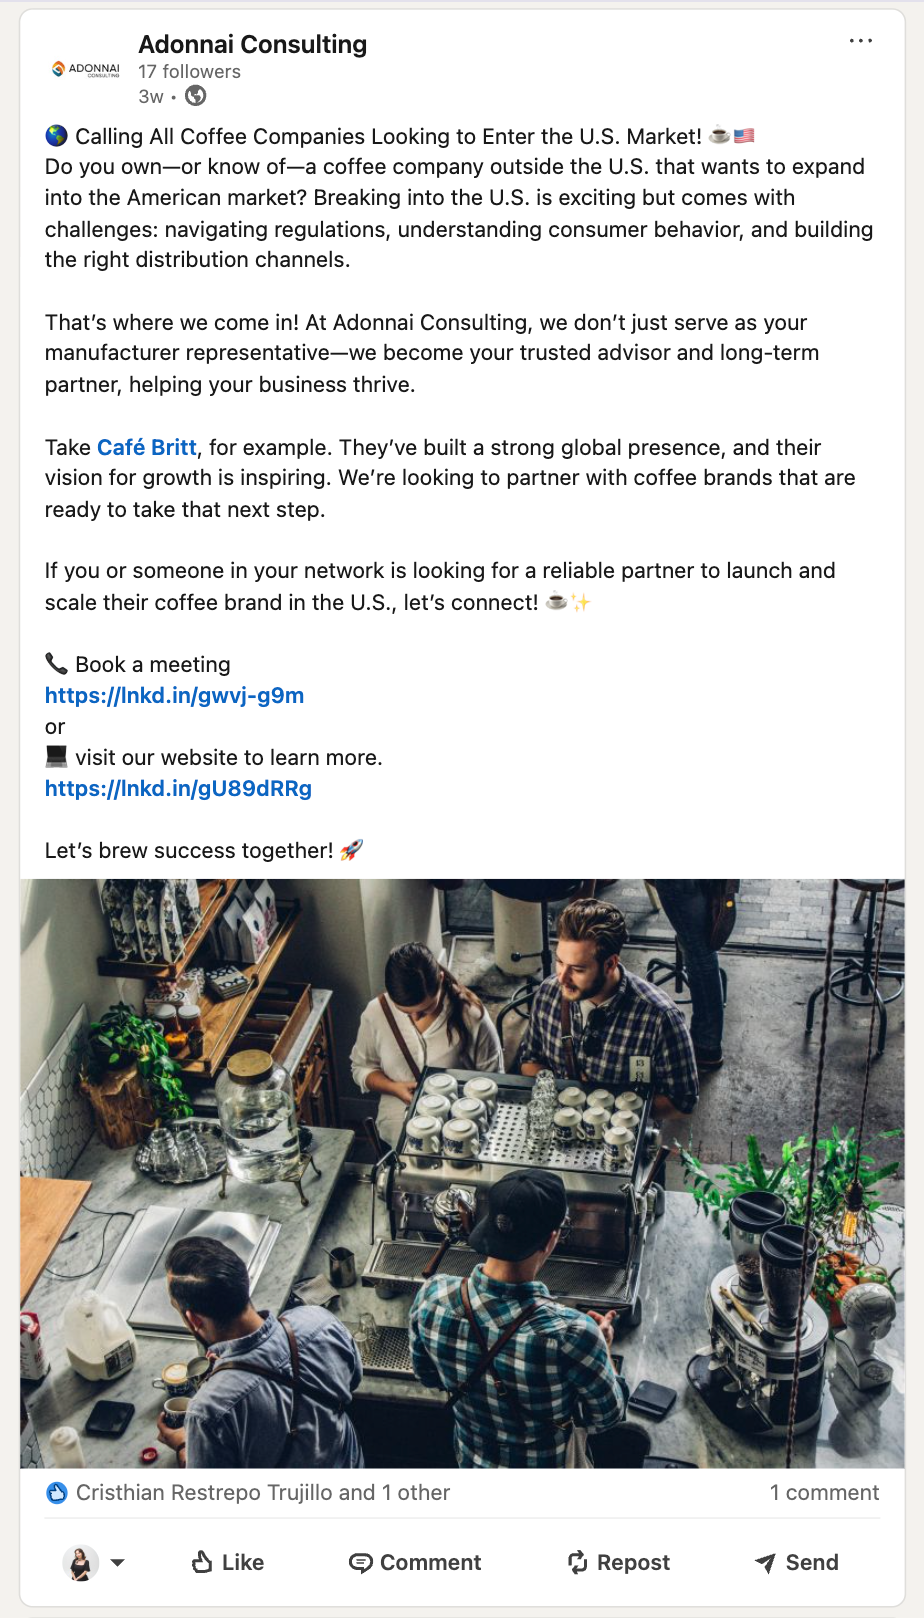The height and width of the screenshot is (1618, 924).
Task: Show the 1 comment on this post
Action: [824, 1493]
